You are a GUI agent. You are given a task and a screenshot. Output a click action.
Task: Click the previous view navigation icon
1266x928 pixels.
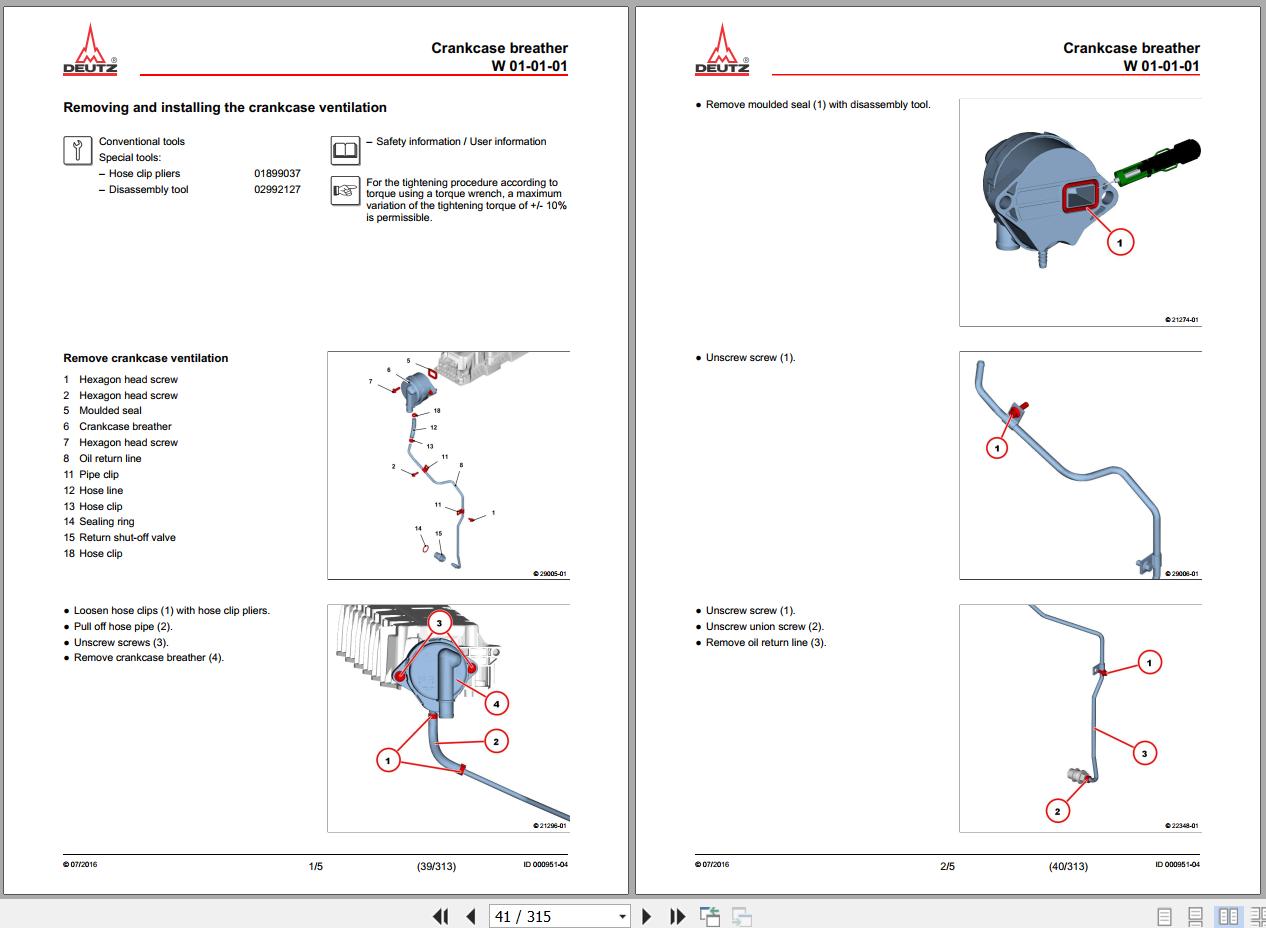[x=710, y=916]
